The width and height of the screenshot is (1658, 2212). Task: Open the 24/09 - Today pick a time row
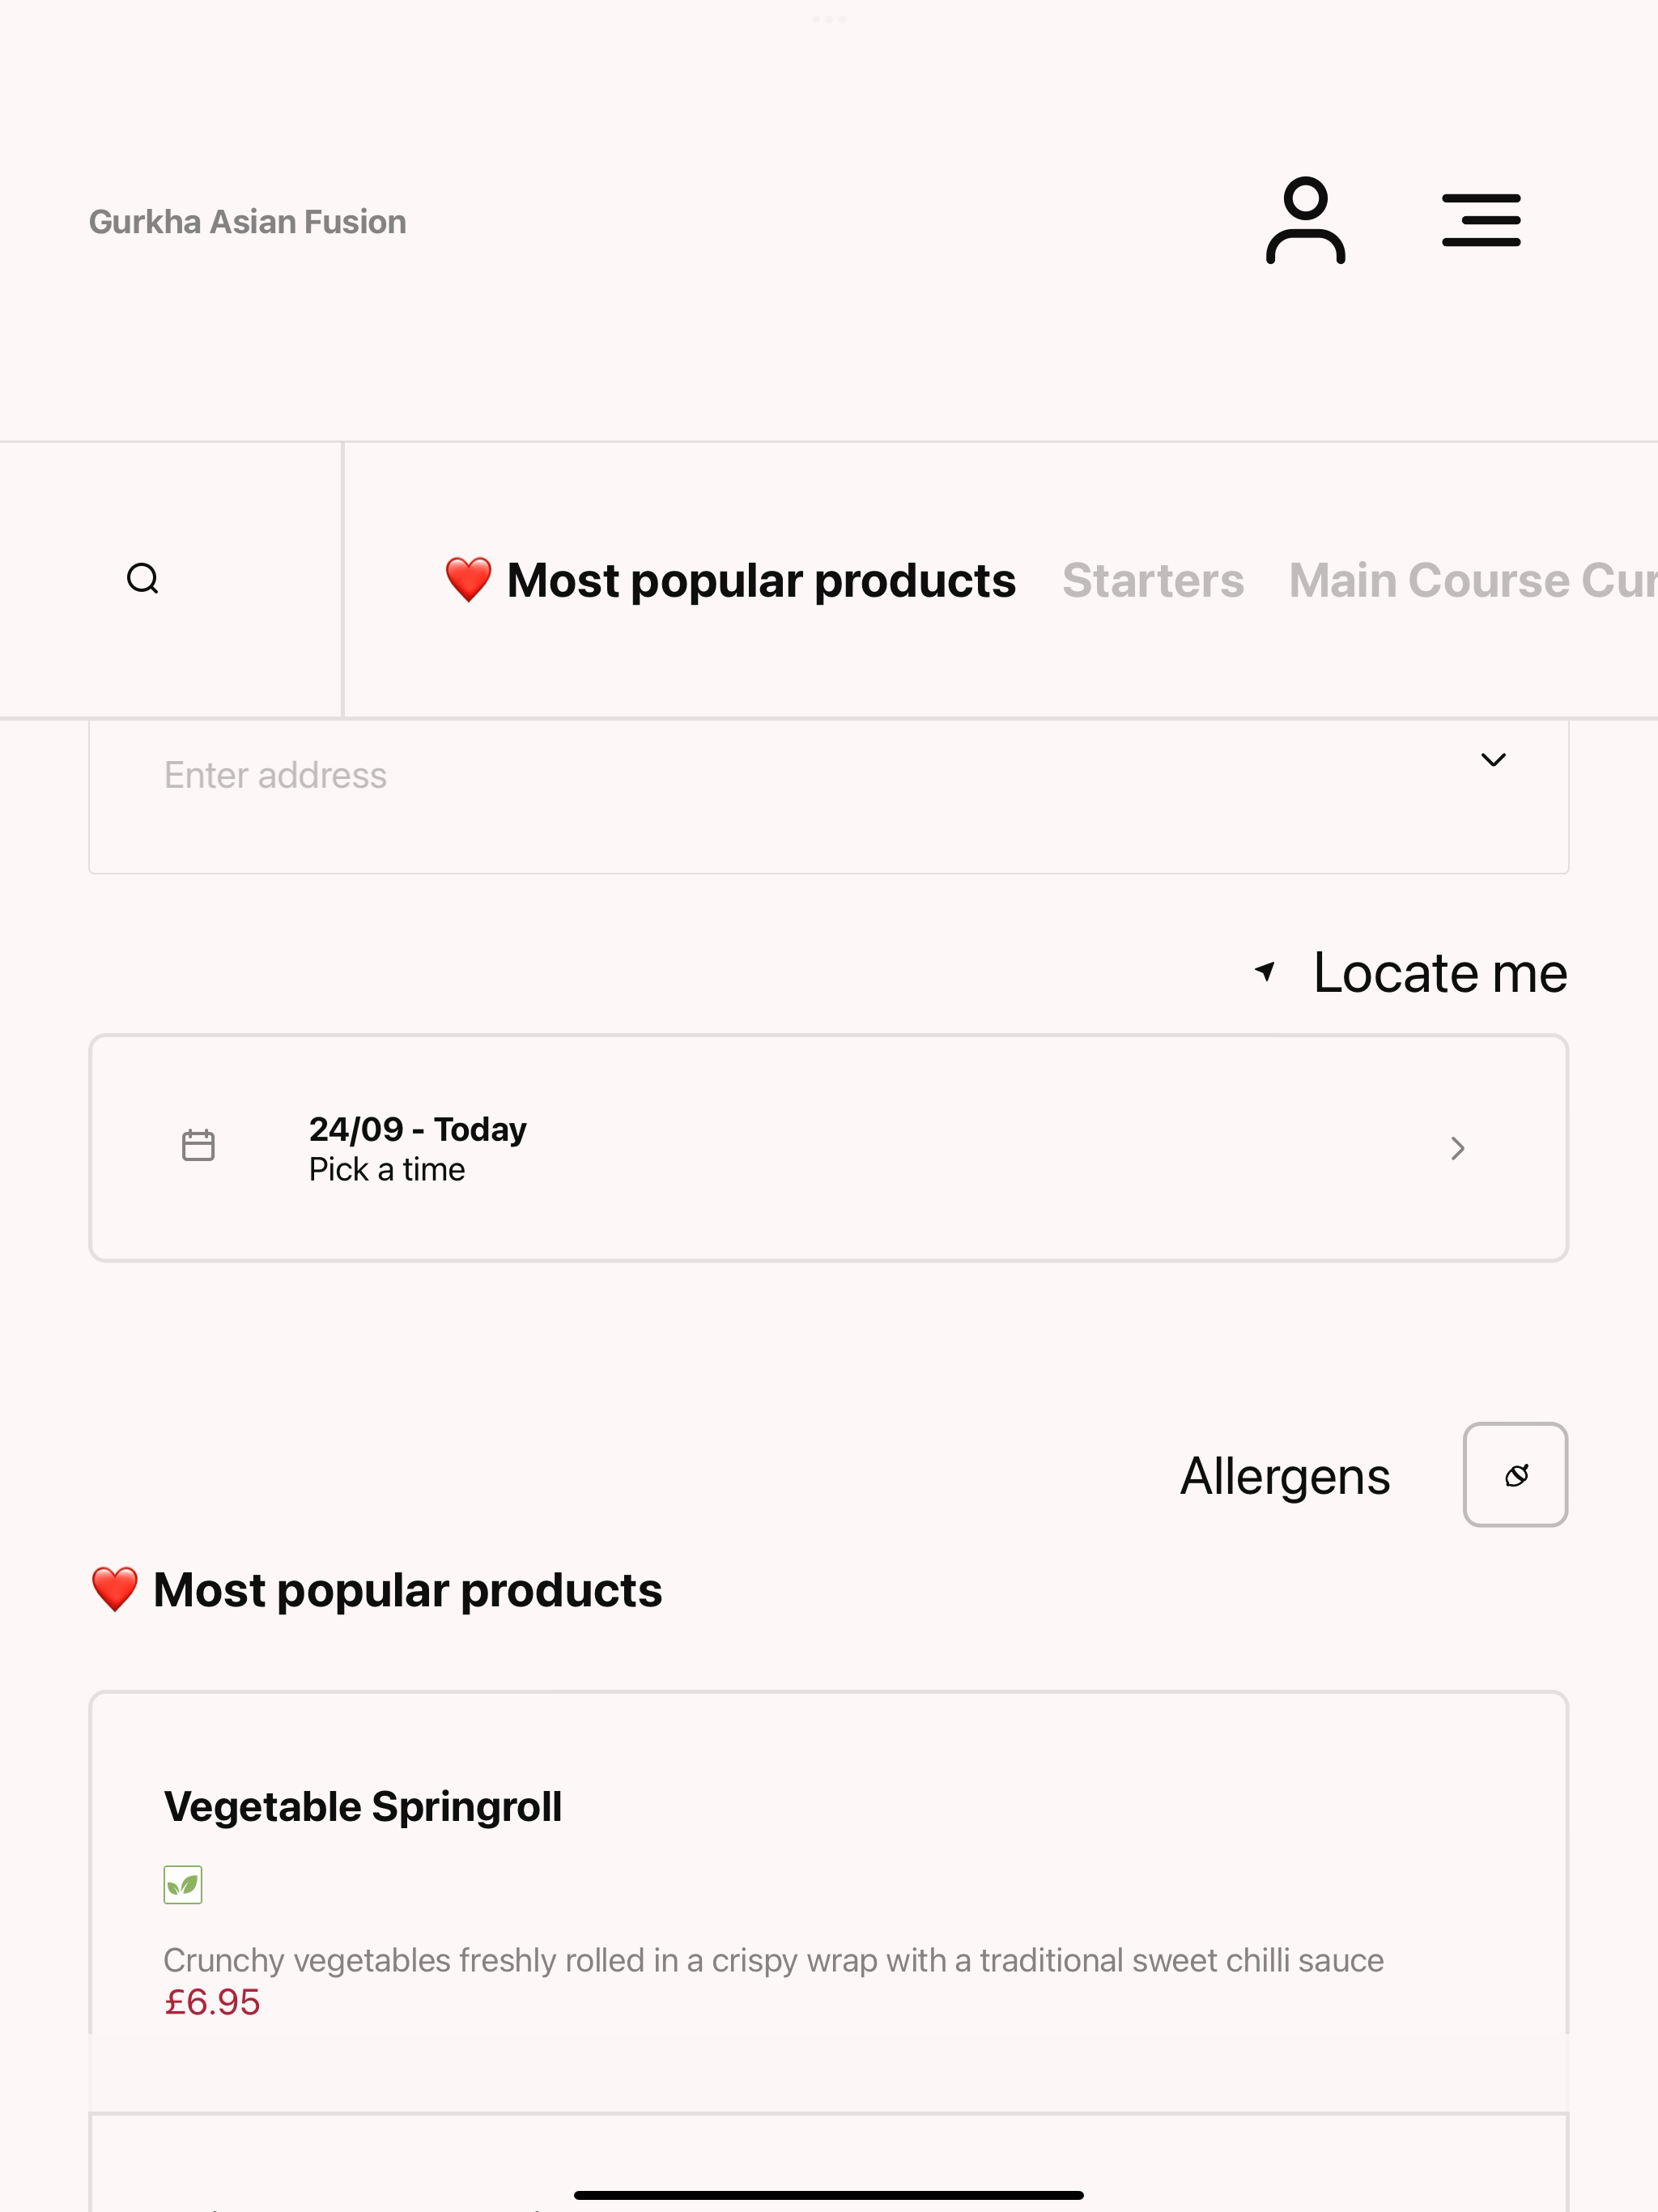tap(828, 1148)
